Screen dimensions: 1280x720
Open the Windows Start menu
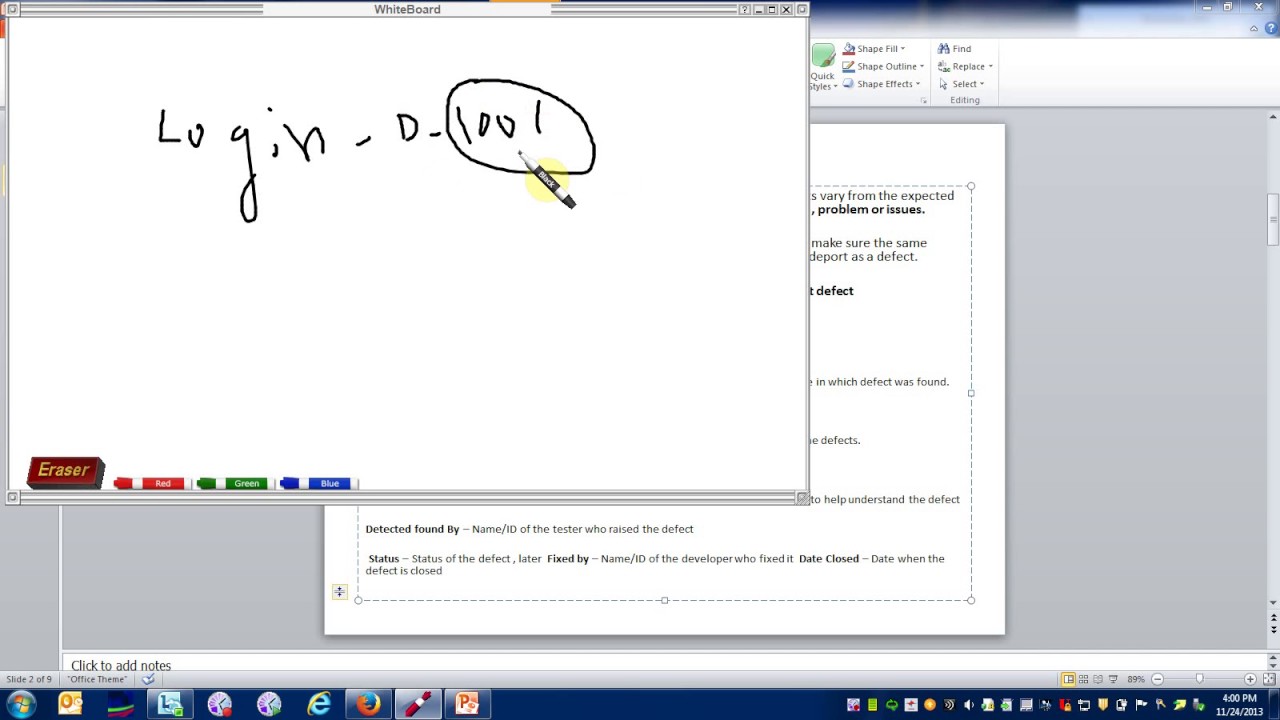(21, 705)
